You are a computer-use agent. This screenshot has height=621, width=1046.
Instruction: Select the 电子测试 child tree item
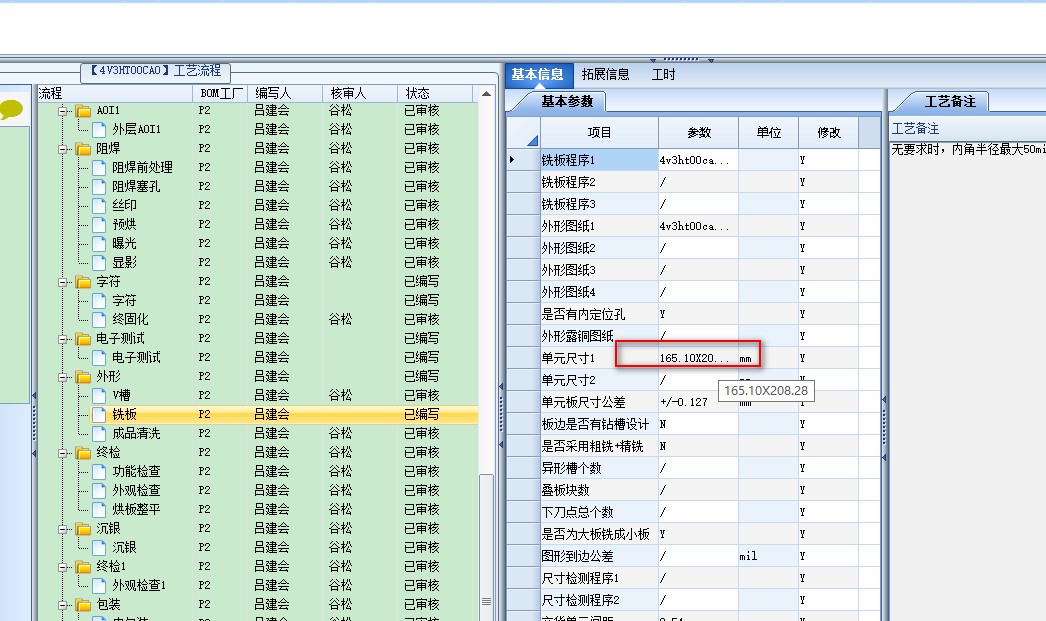[x=136, y=358]
